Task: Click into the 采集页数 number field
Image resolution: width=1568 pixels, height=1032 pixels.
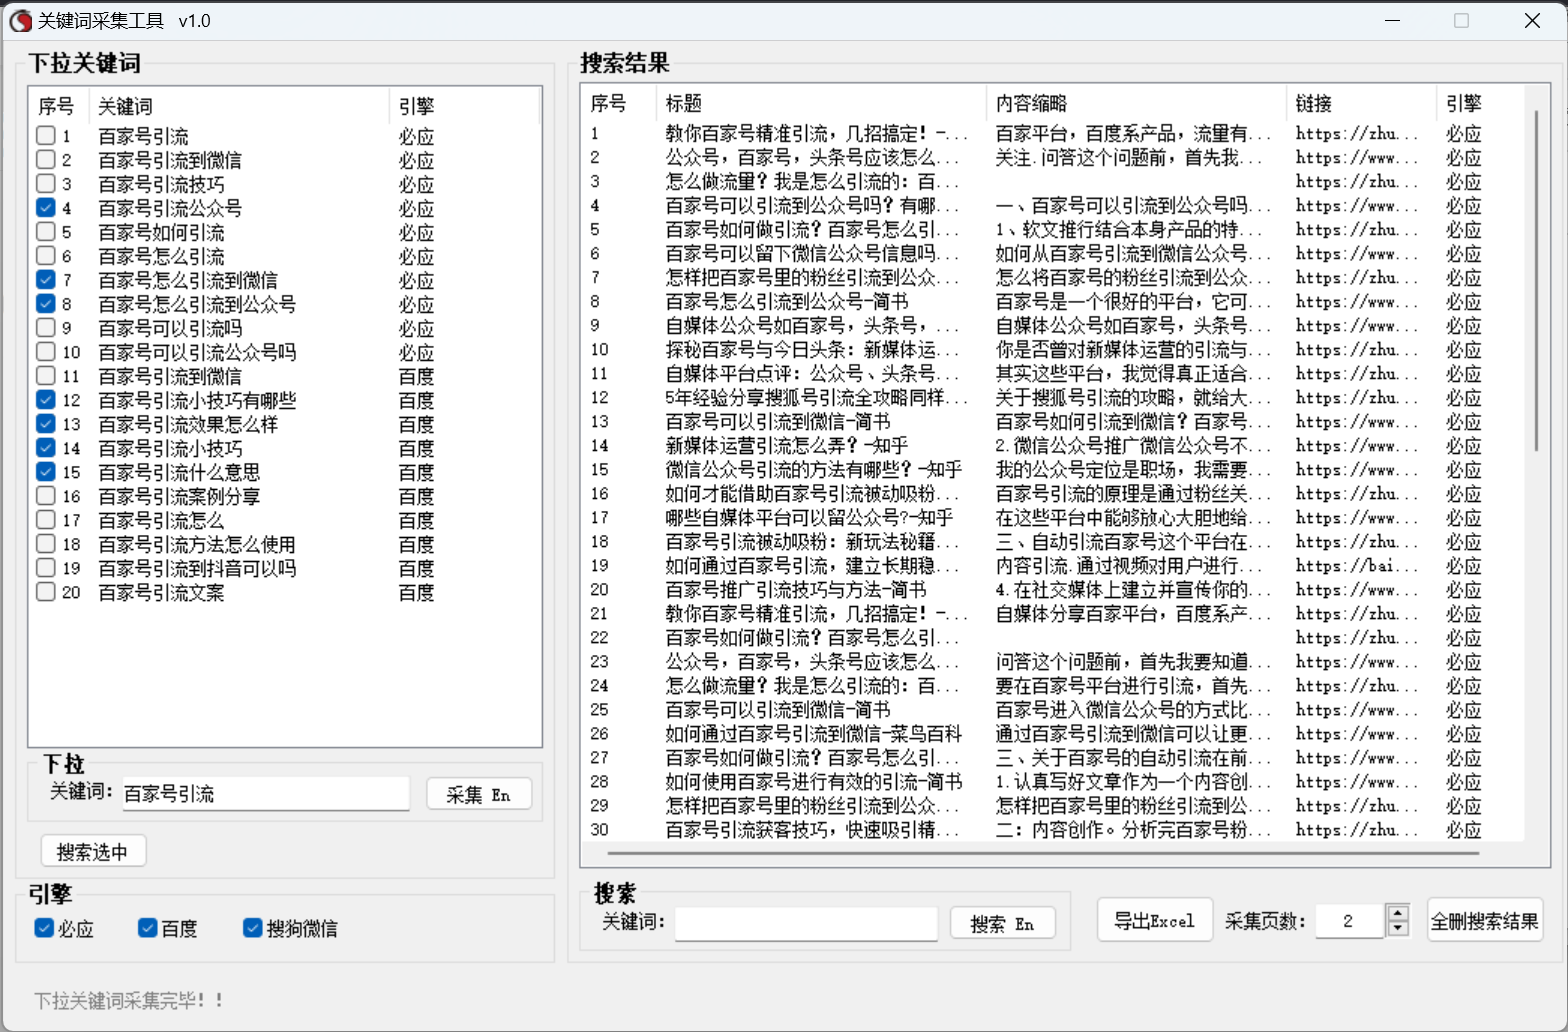Action: click(x=1350, y=921)
